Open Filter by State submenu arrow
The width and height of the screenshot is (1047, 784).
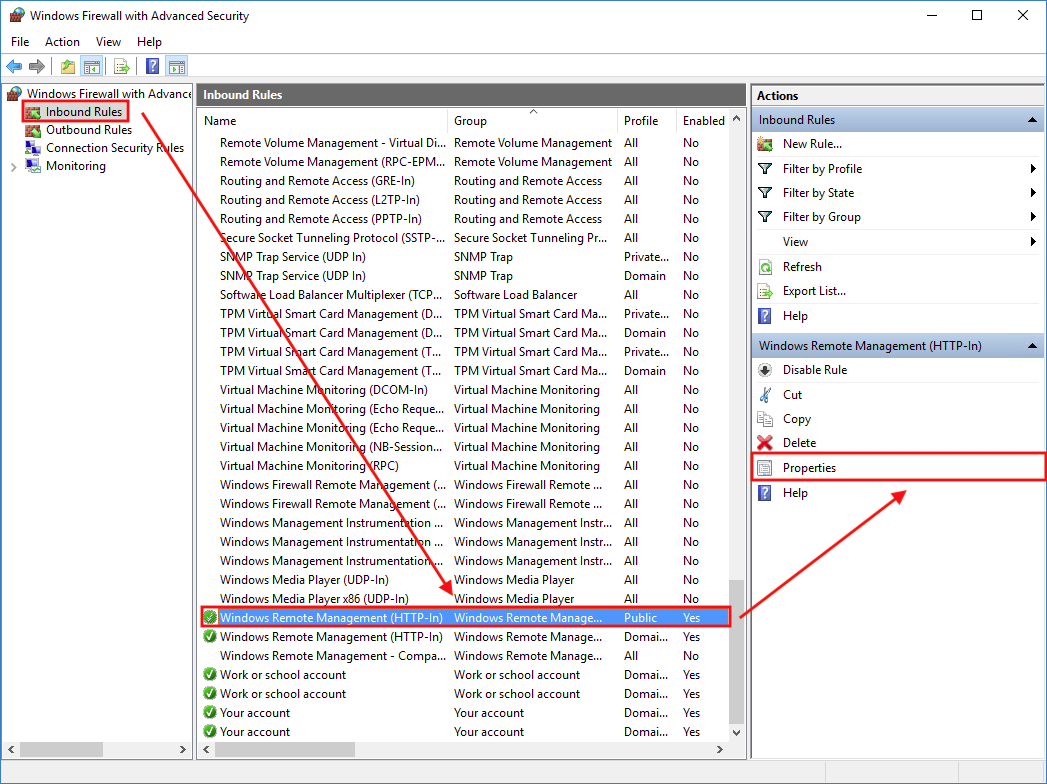[1034, 193]
